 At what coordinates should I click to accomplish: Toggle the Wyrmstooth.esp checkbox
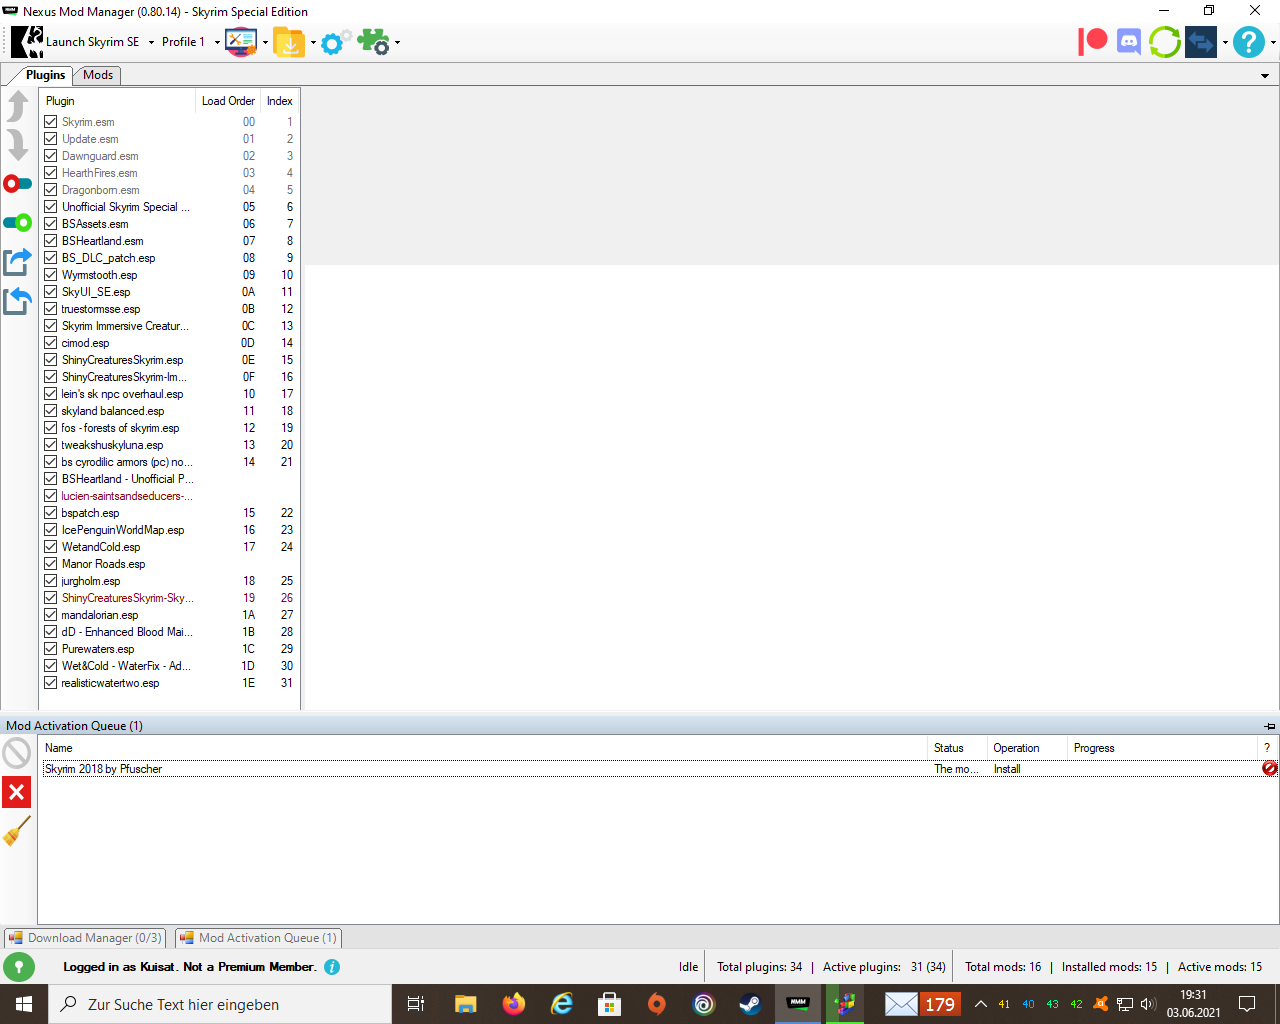pyautogui.click(x=51, y=275)
